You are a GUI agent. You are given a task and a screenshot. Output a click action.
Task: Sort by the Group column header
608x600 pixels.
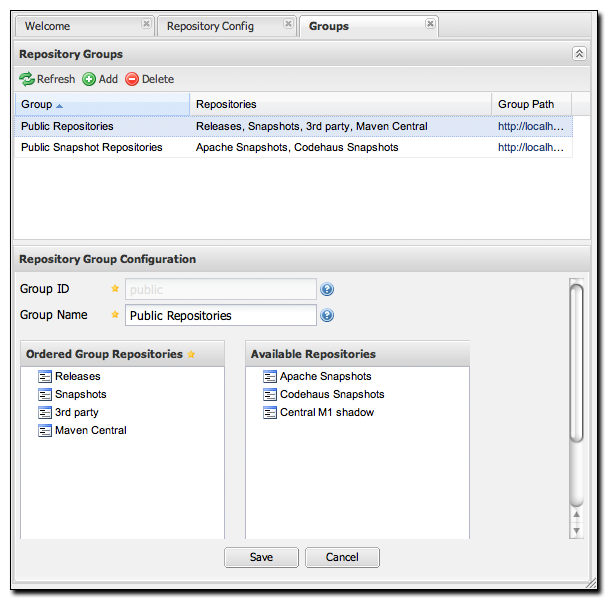(x=37, y=104)
